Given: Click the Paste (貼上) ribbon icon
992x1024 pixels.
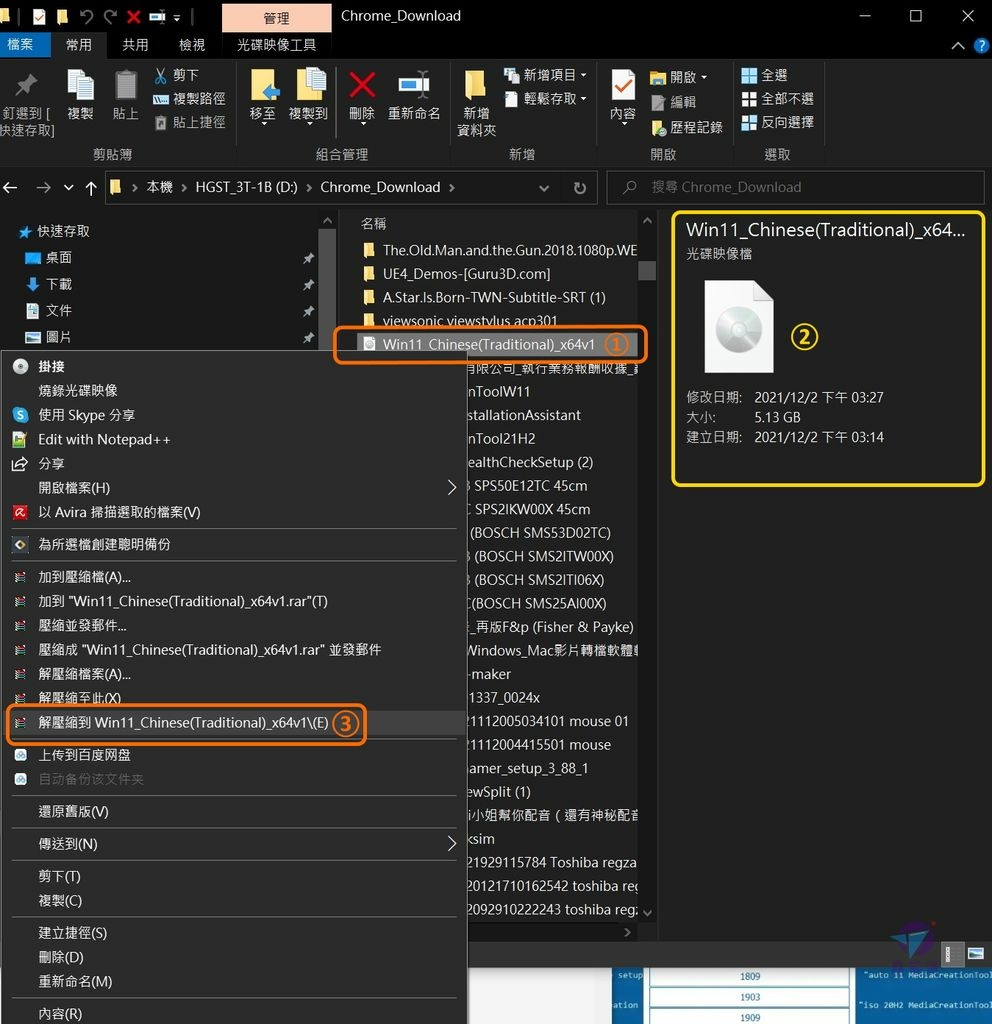Looking at the screenshot, I should 125,86.
